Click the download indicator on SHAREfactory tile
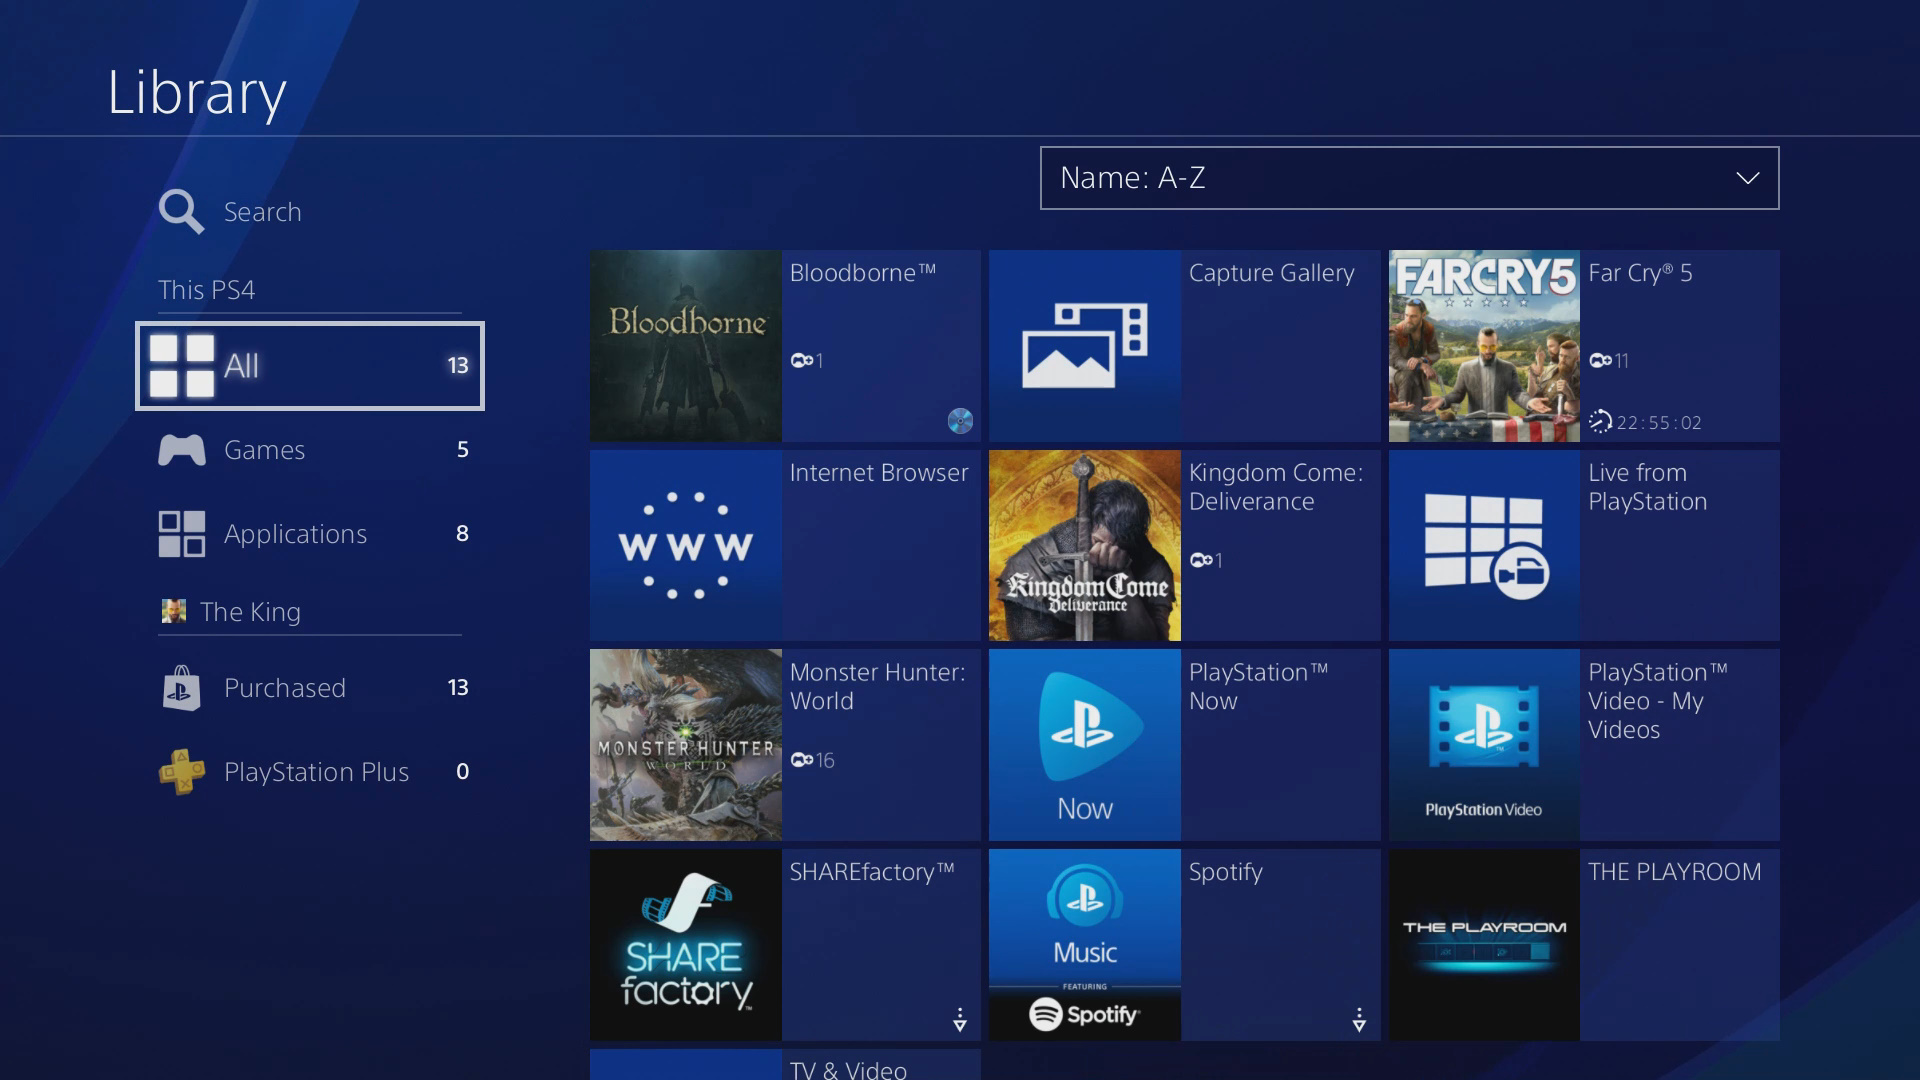Viewport: 1920px width, 1080px height. coord(960,1020)
